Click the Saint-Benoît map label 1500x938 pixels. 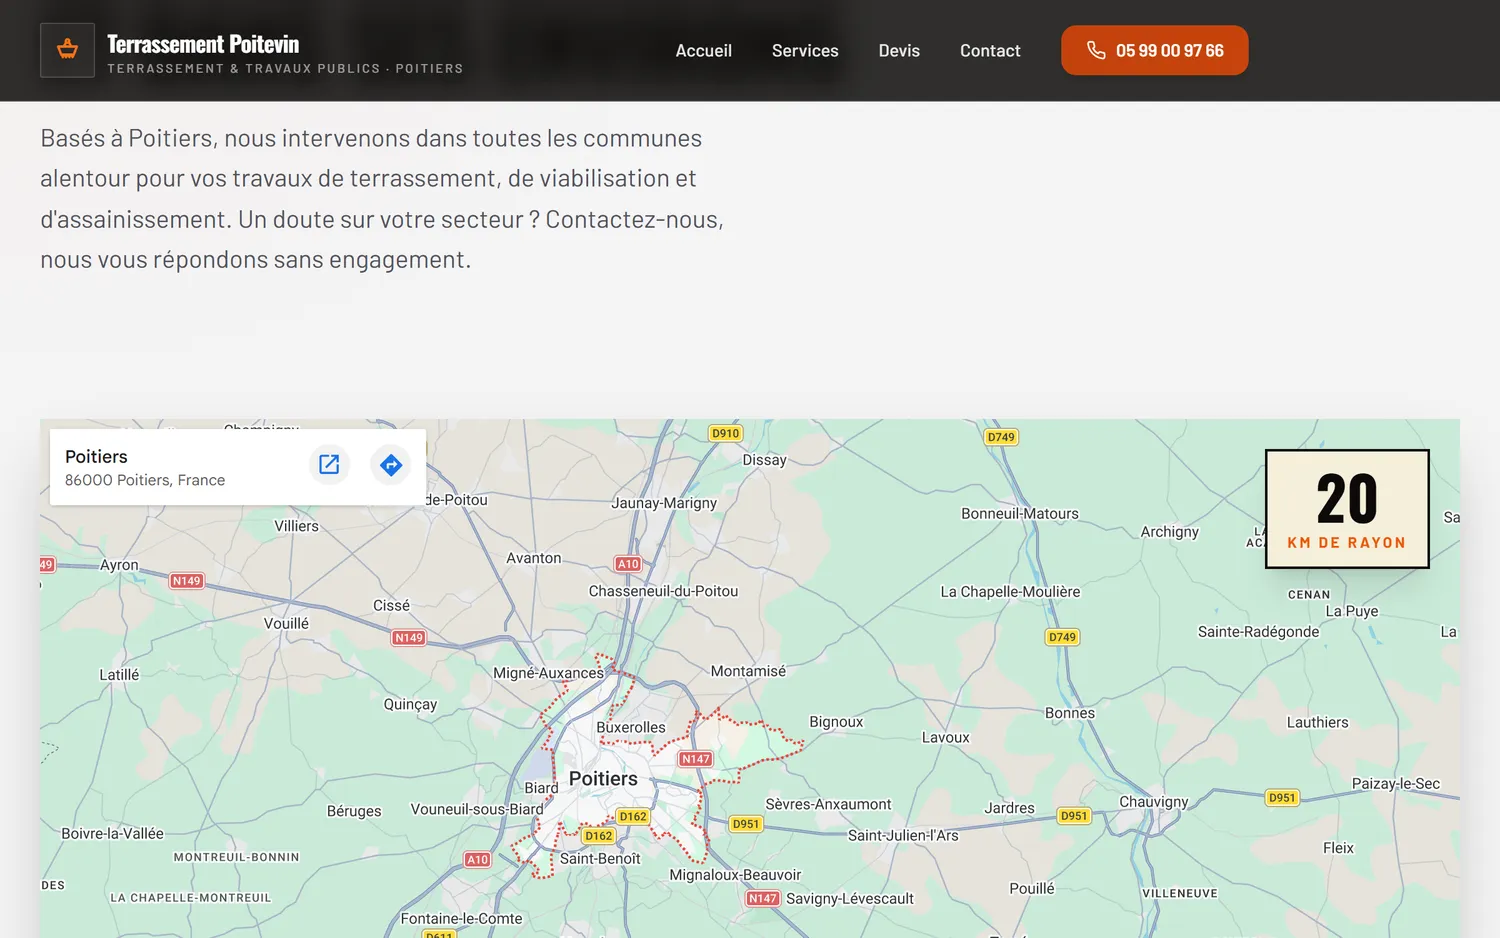click(600, 858)
